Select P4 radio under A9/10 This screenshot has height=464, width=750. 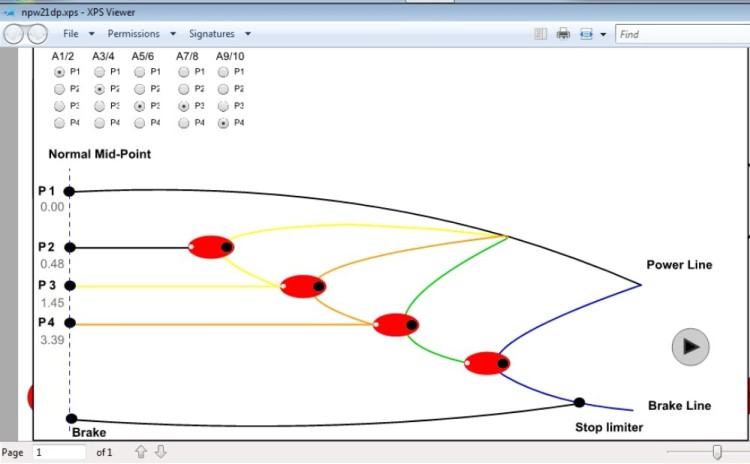pyautogui.click(x=224, y=123)
